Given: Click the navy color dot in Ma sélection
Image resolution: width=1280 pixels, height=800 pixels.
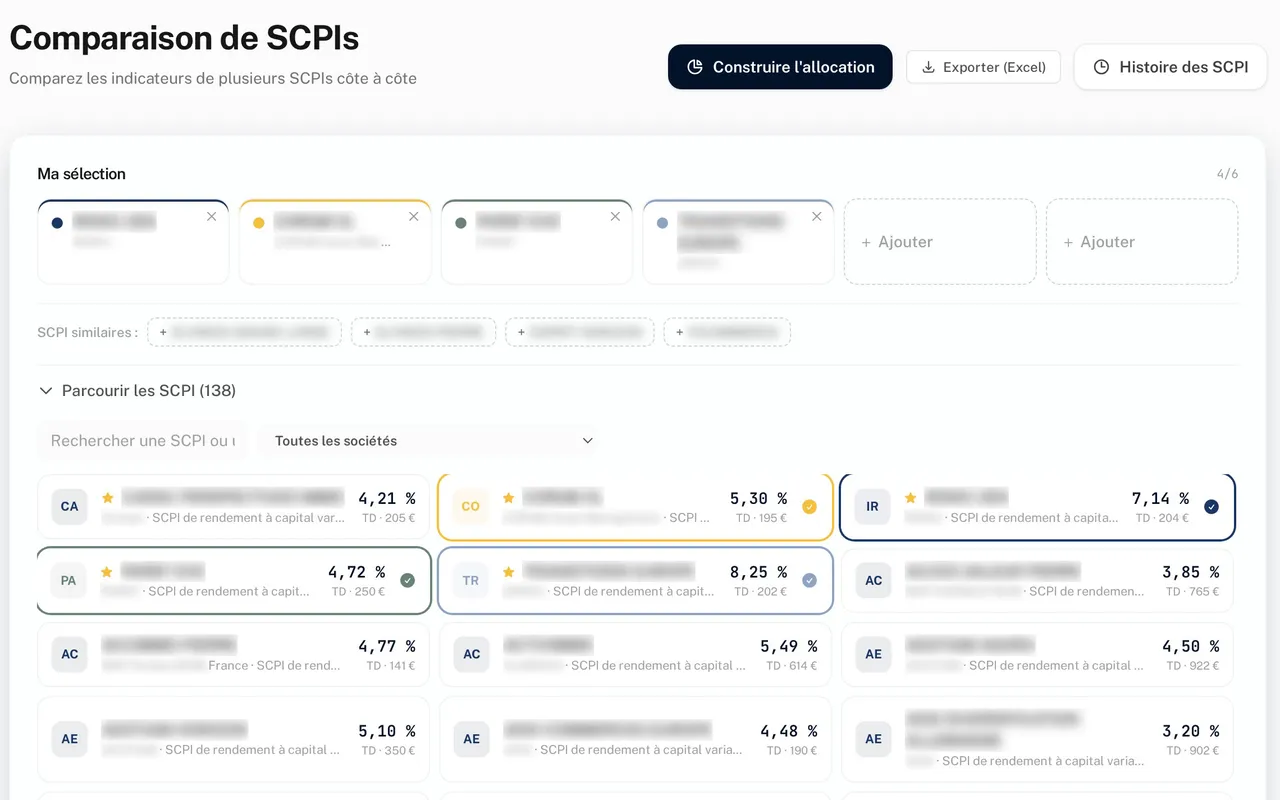Looking at the screenshot, I should pos(57,223).
